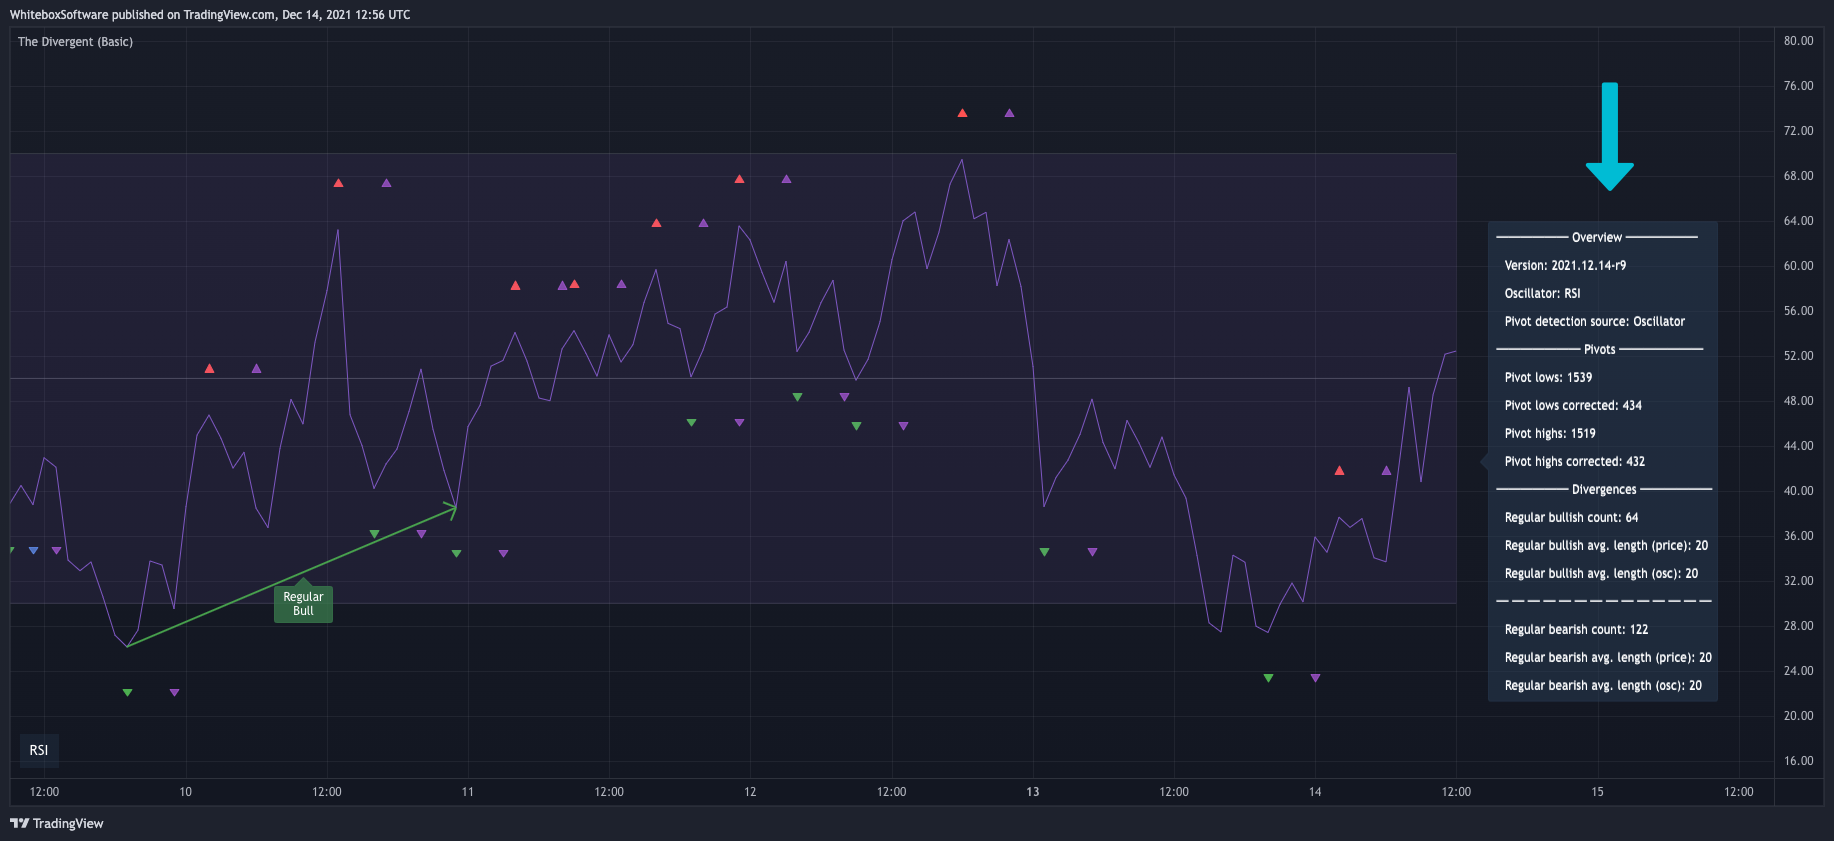The height and width of the screenshot is (841, 1834).
Task: Click Pivot detection source: Oscillator row
Action: click(x=1595, y=322)
